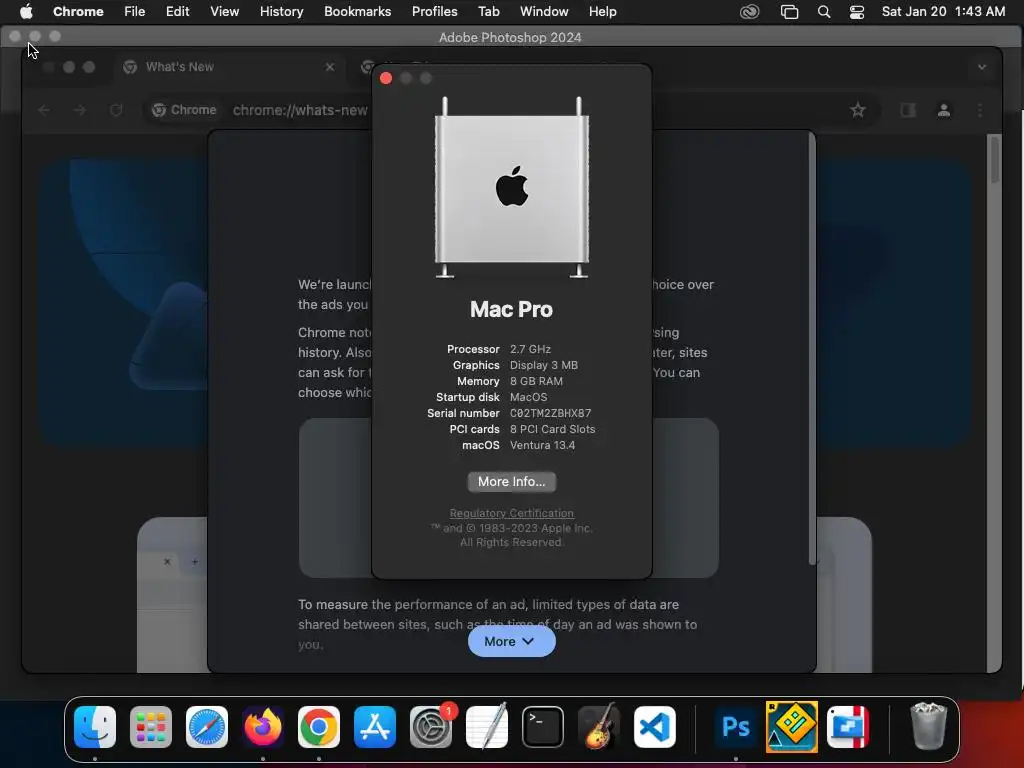Launch TextEdit from the Dock

click(x=487, y=727)
